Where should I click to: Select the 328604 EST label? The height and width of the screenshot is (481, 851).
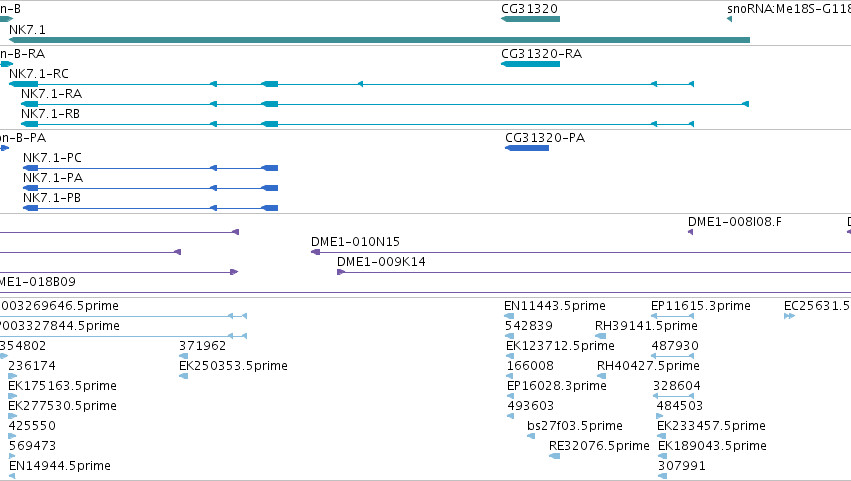coord(677,387)
